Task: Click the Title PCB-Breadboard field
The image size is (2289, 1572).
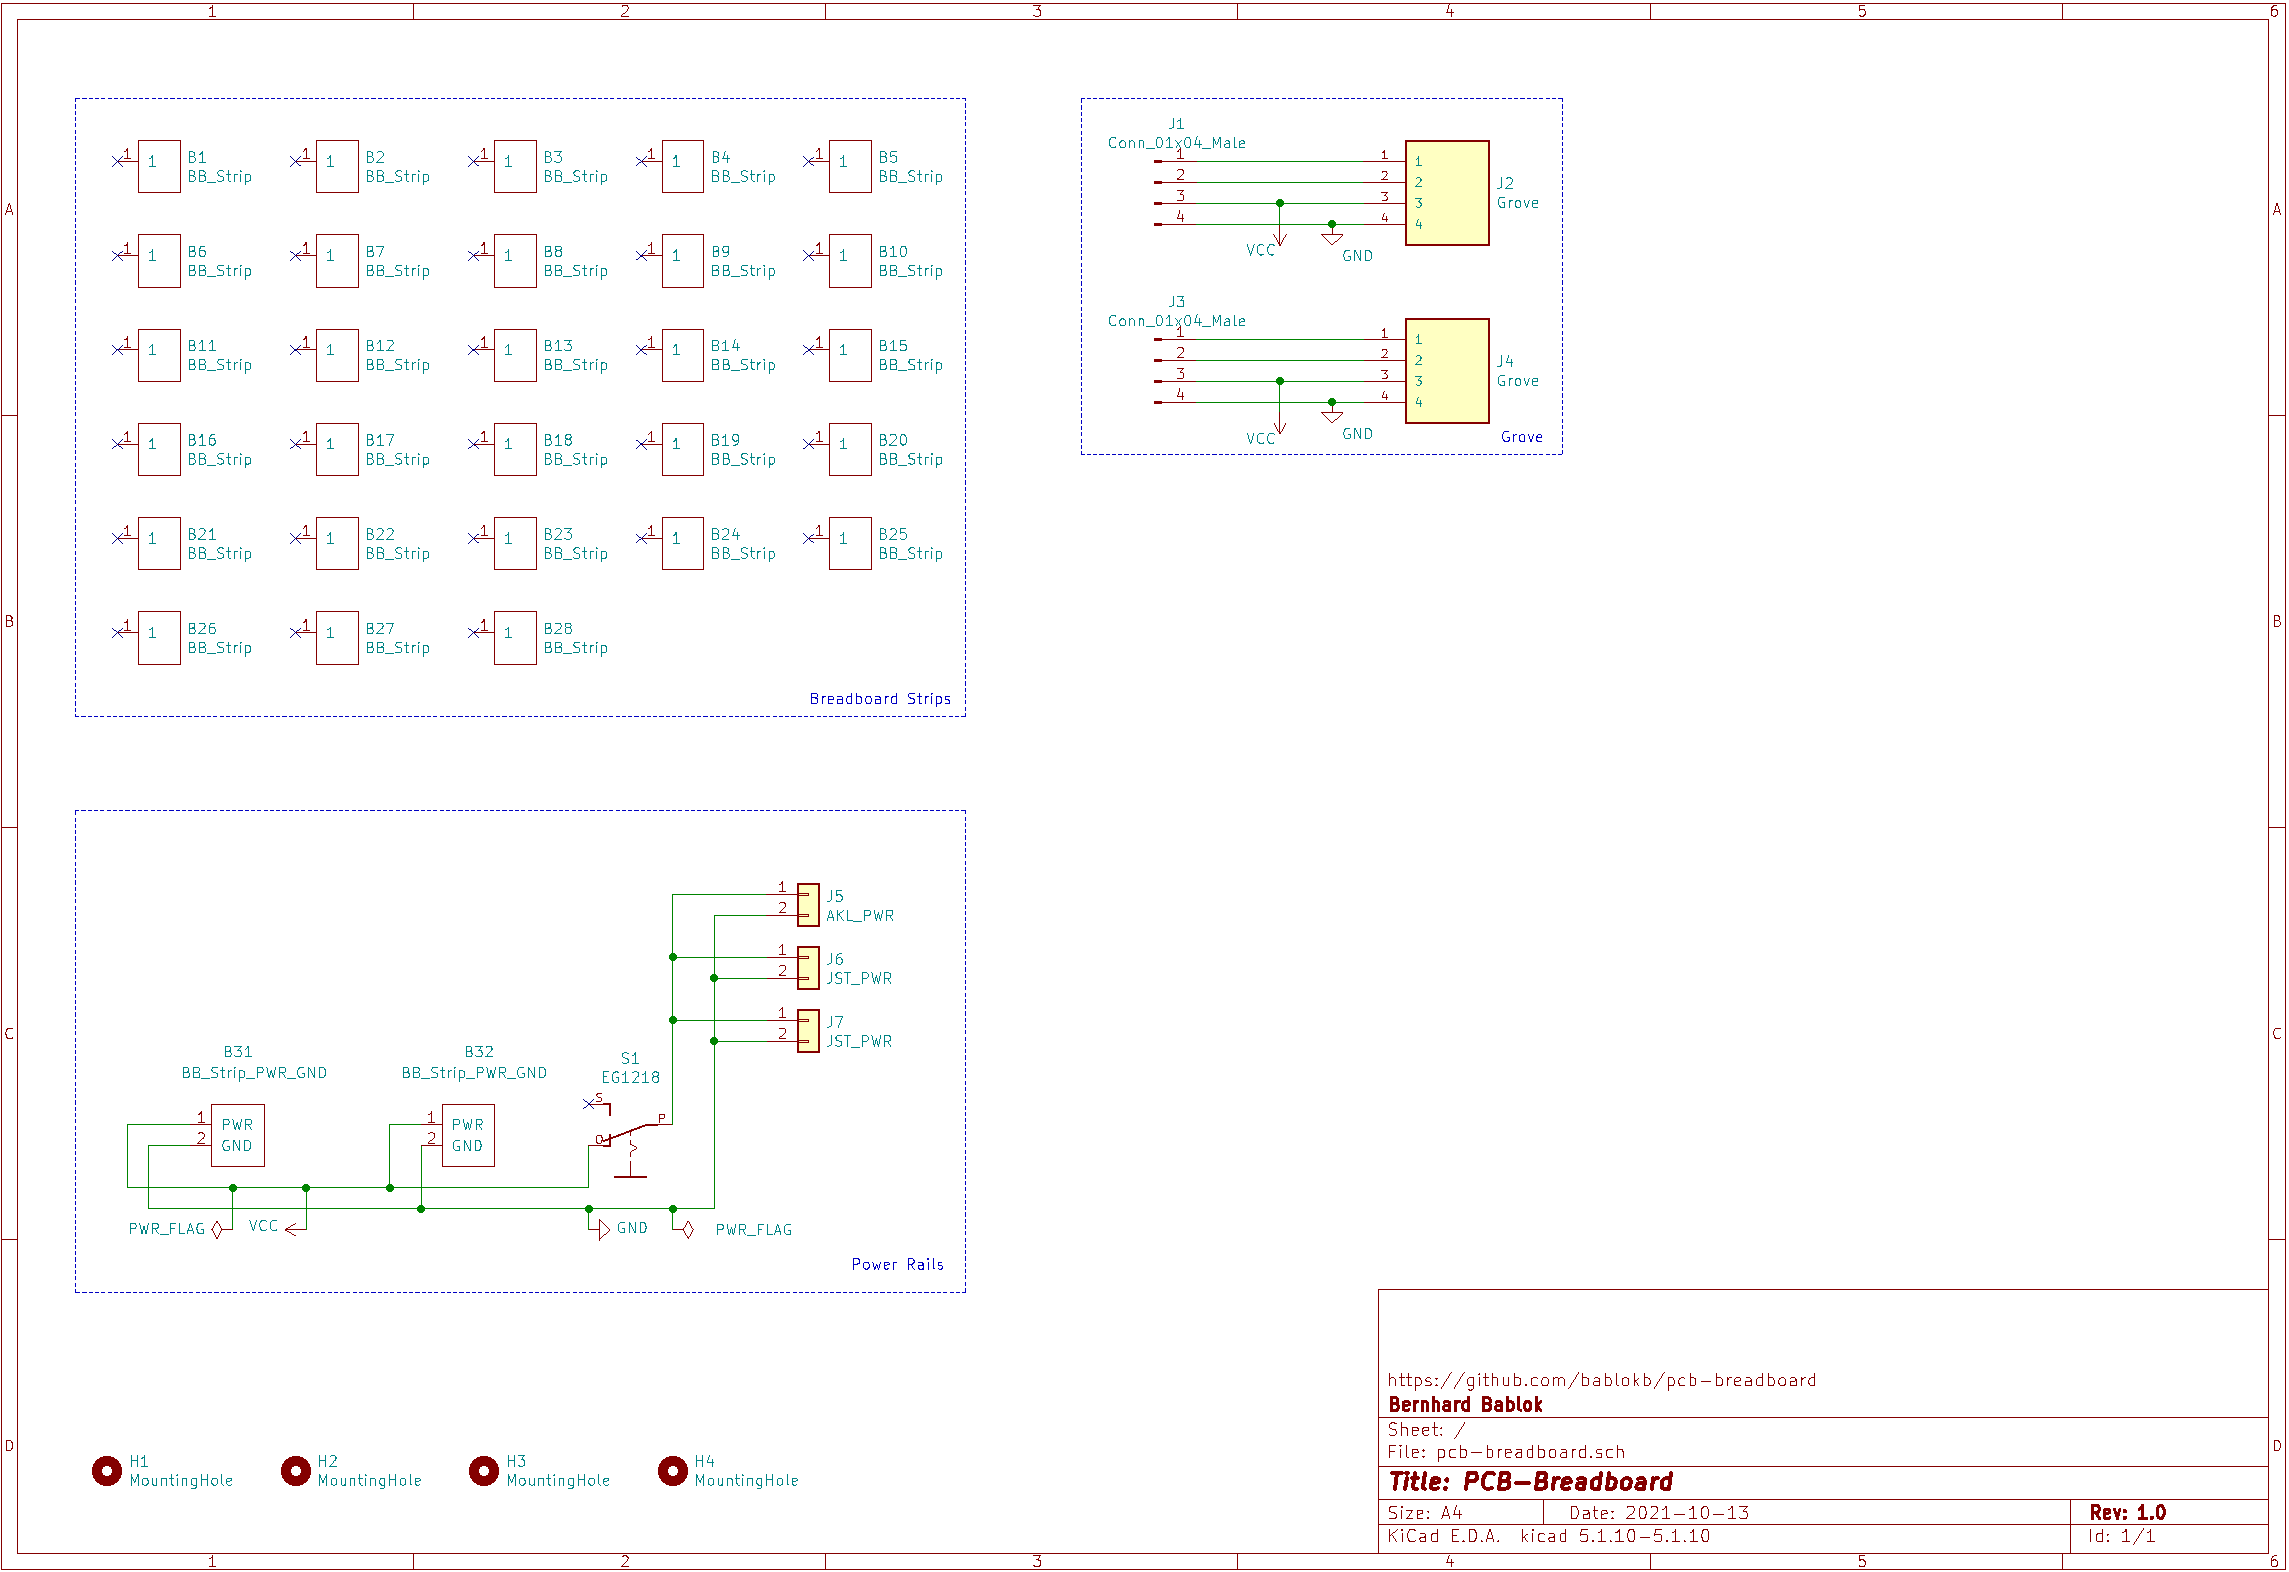Action: [x=1530, y=1482]
